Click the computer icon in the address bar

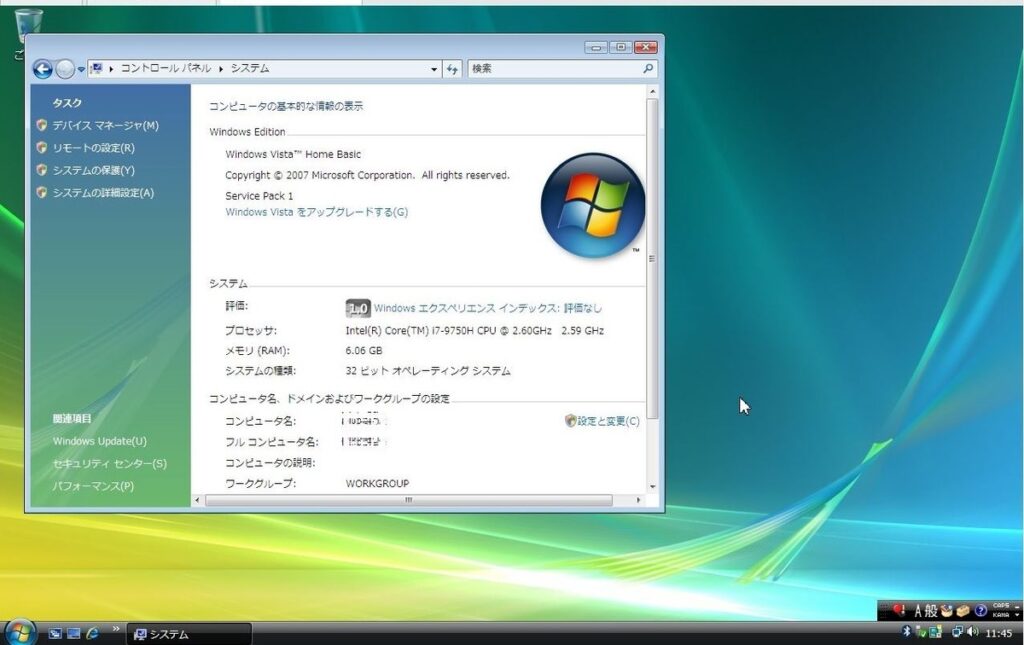click(x=96, y=68)
